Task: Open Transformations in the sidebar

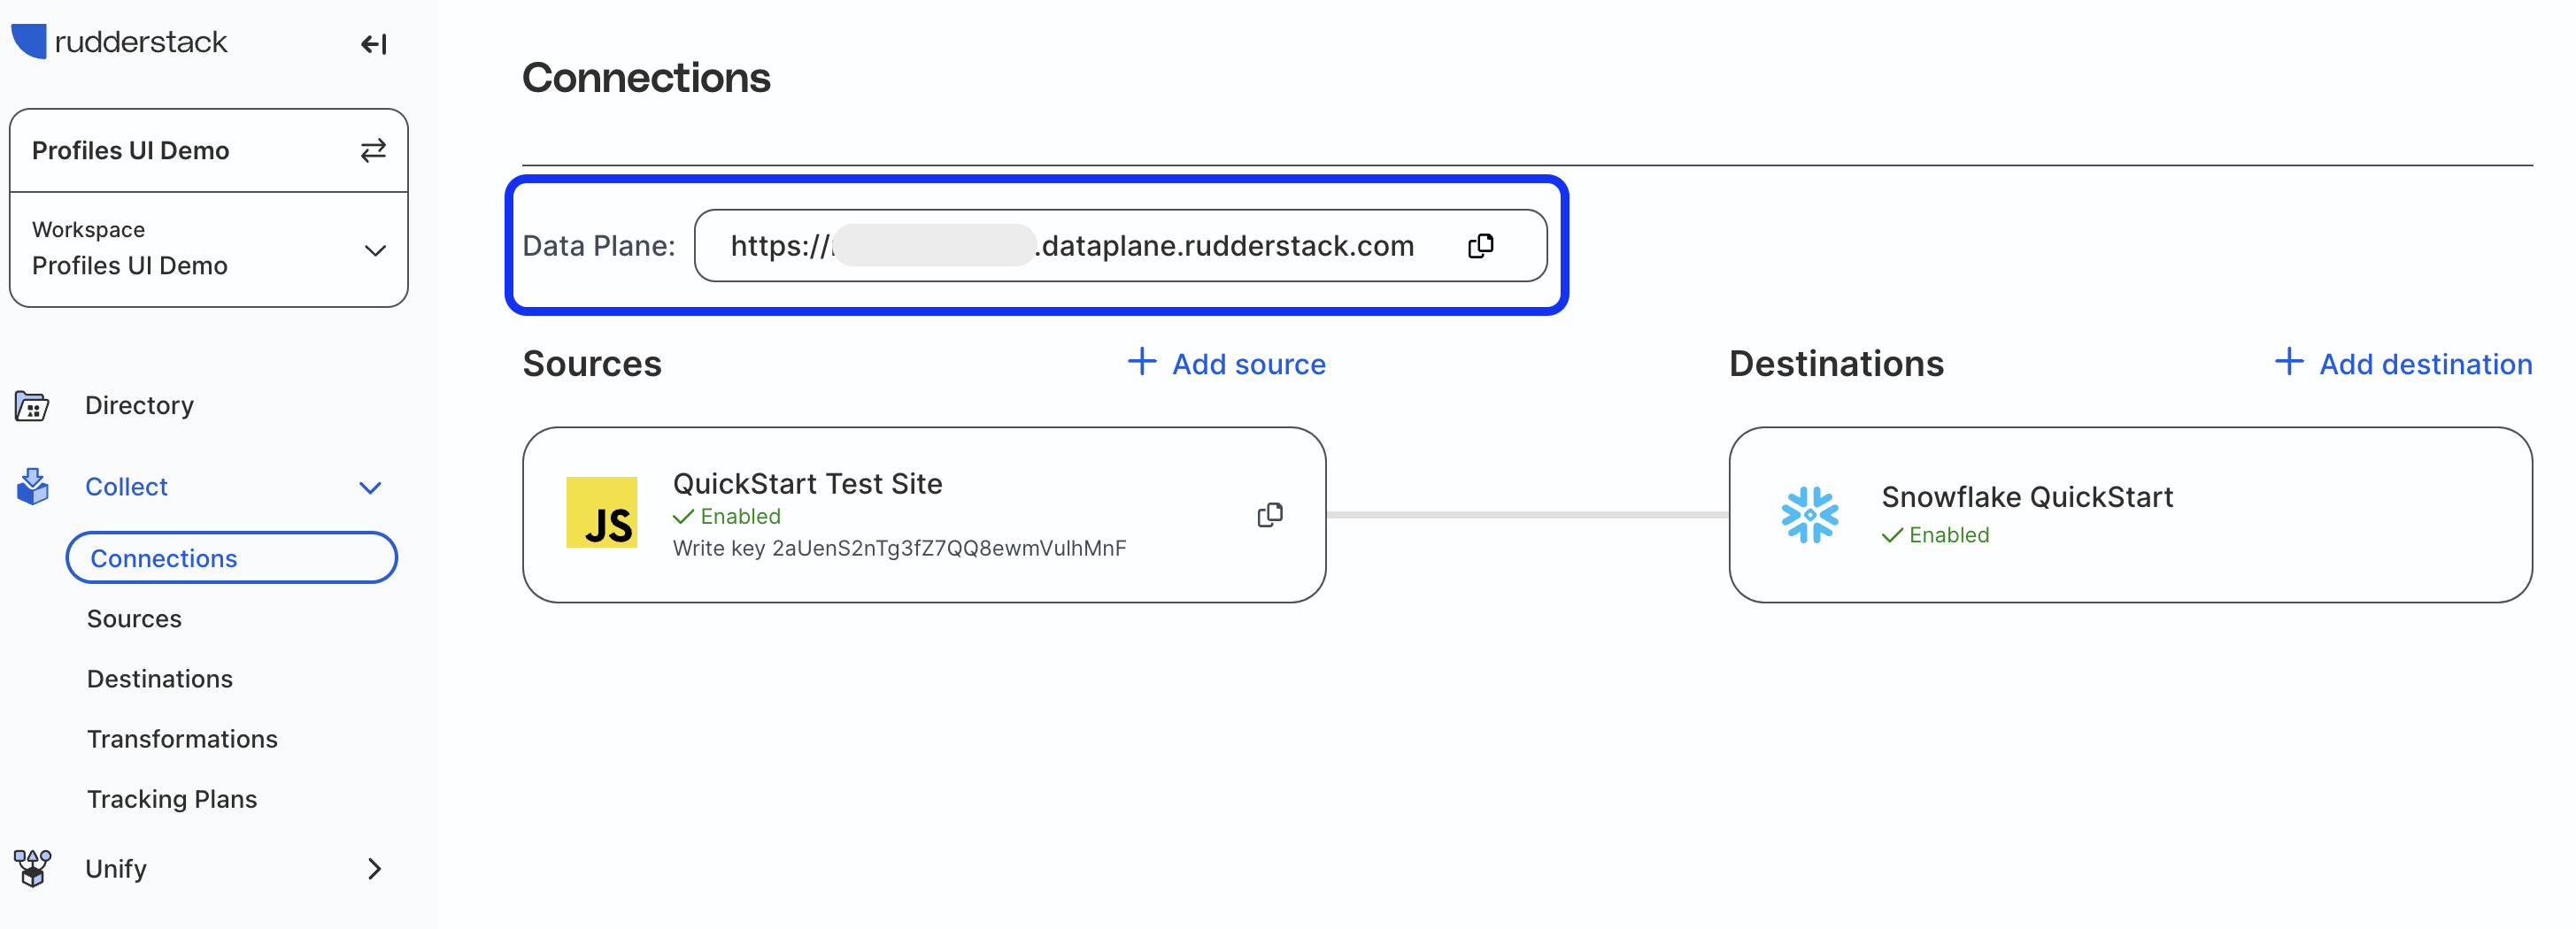Action: coord(182,739)
